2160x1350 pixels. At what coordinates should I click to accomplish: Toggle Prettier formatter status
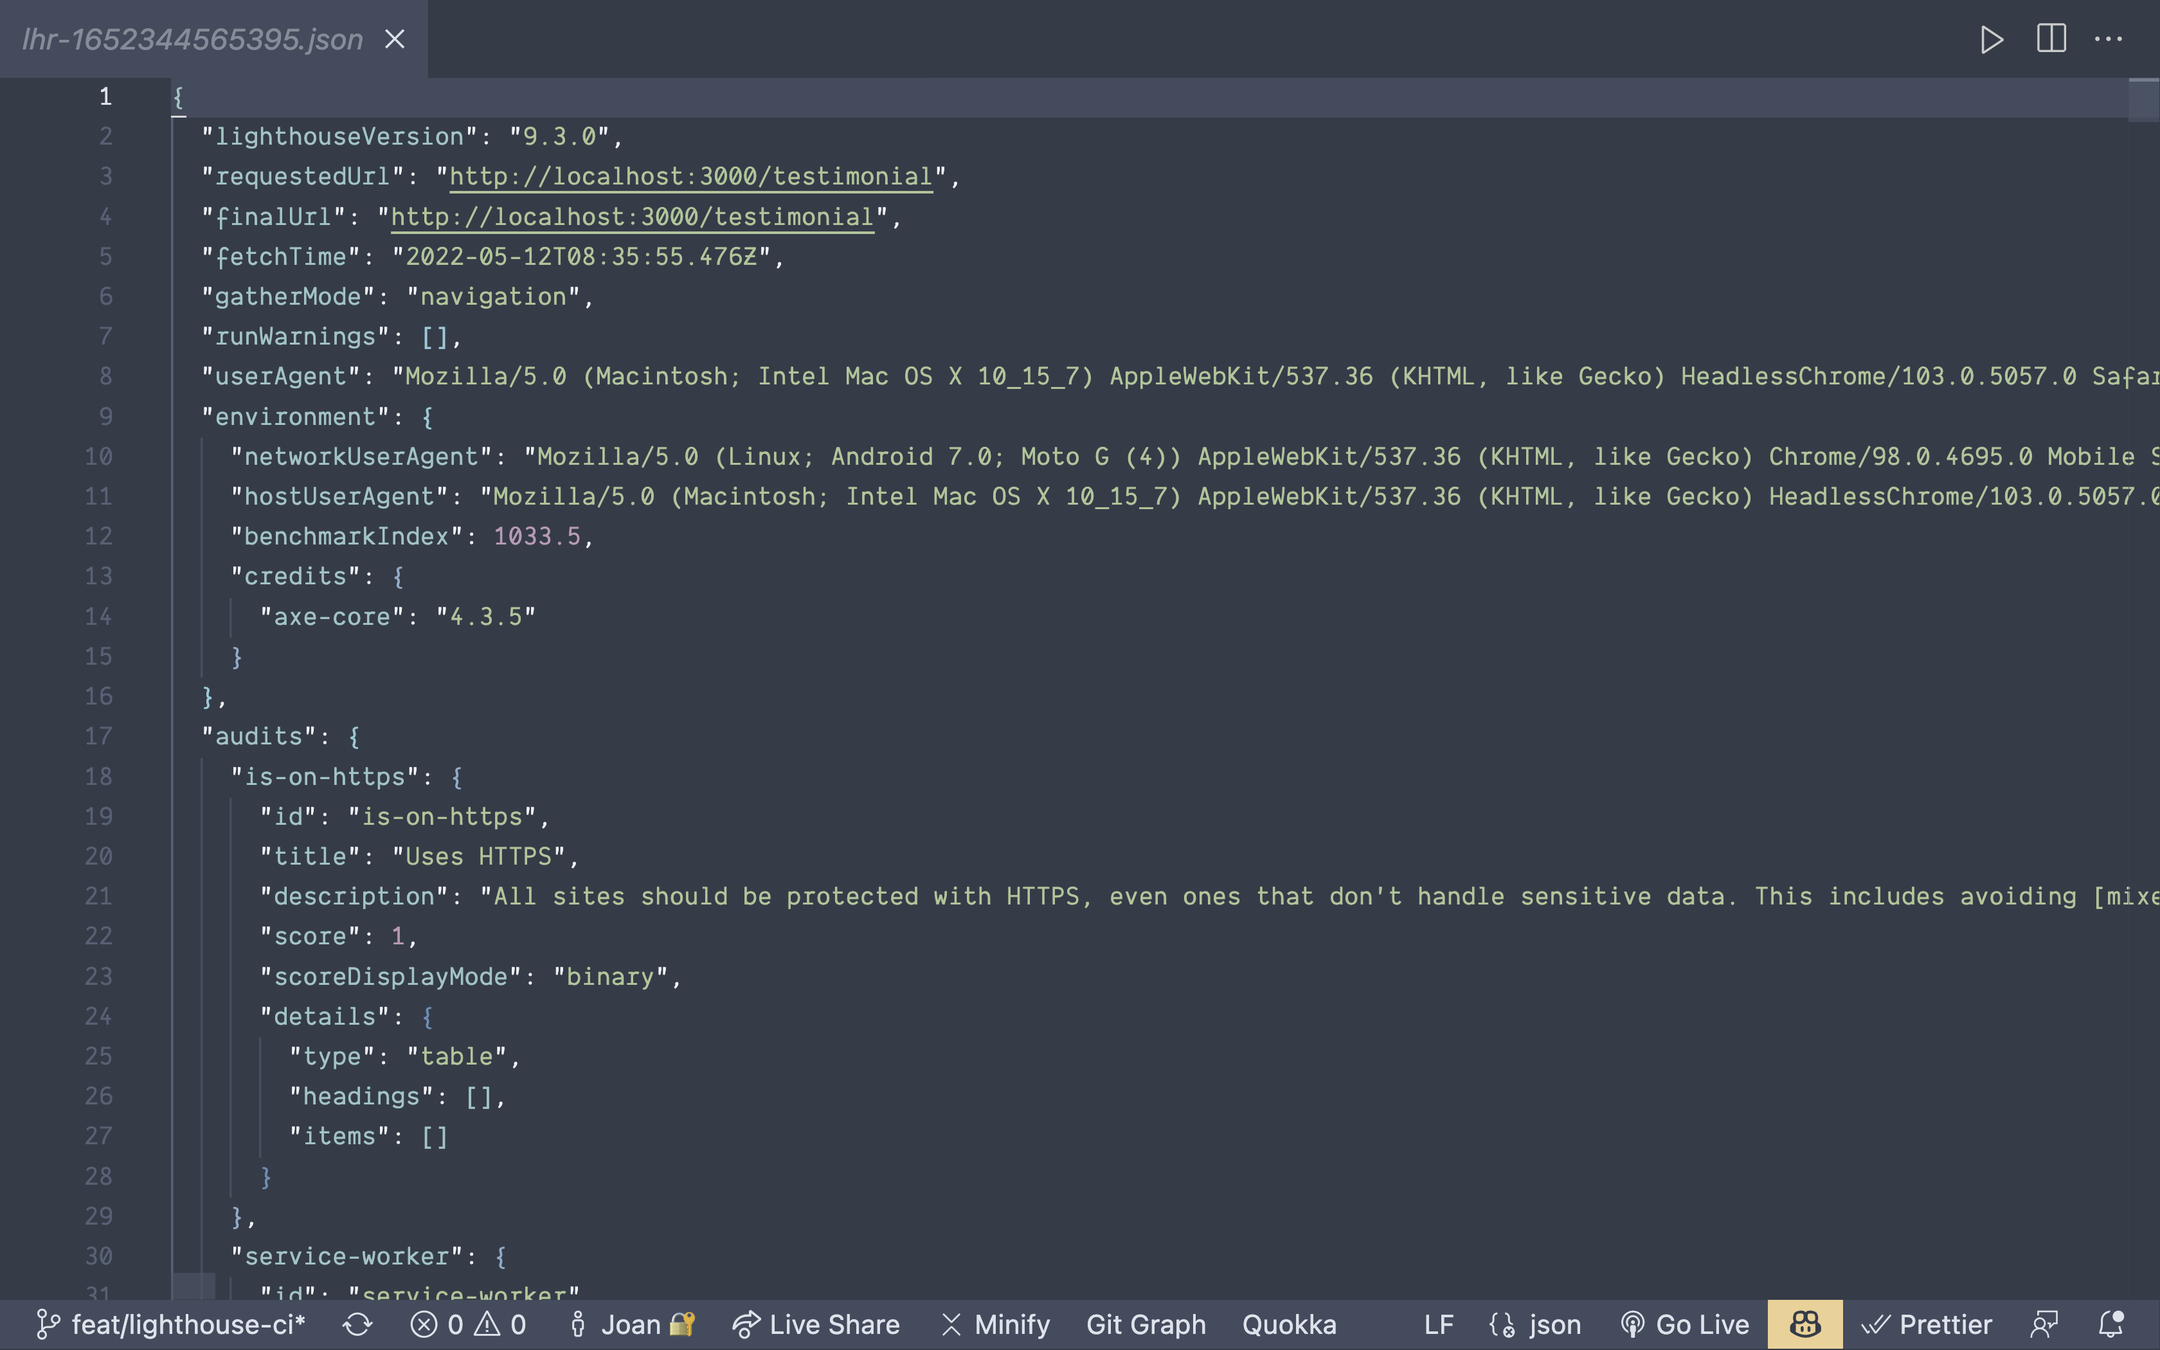(x=1927, y=1325)
